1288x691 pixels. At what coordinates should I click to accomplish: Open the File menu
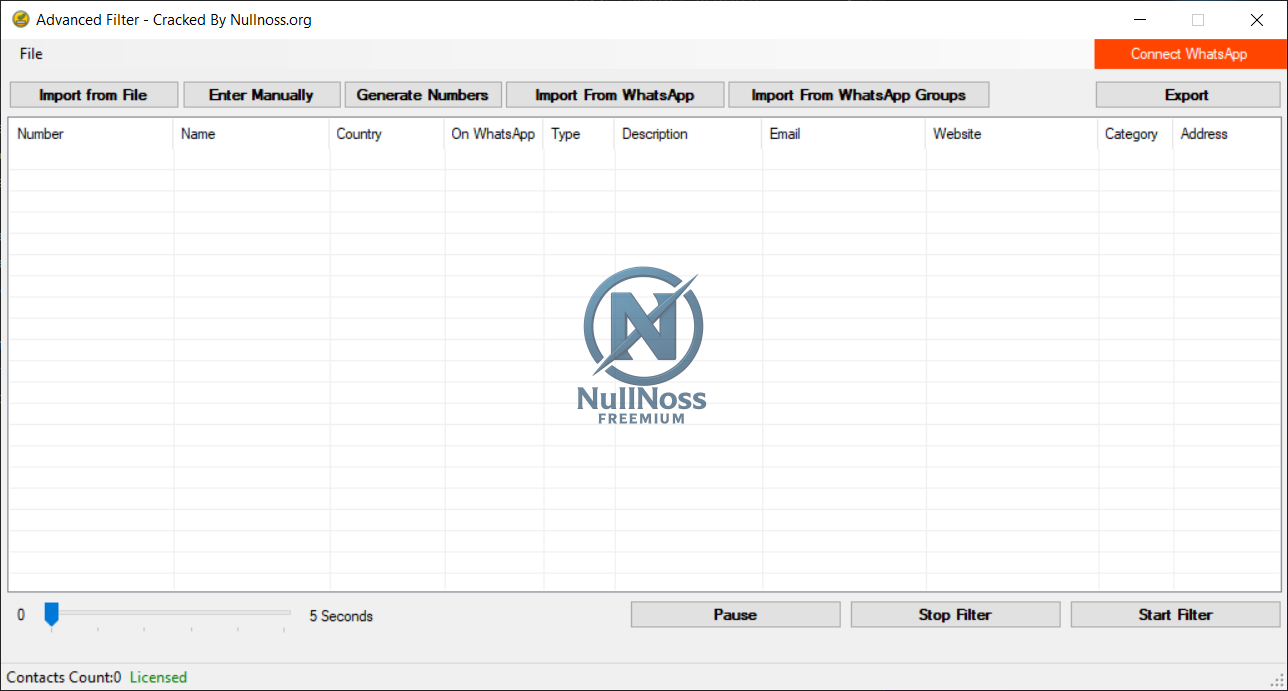pyautogui.click(x=31, y=54)
